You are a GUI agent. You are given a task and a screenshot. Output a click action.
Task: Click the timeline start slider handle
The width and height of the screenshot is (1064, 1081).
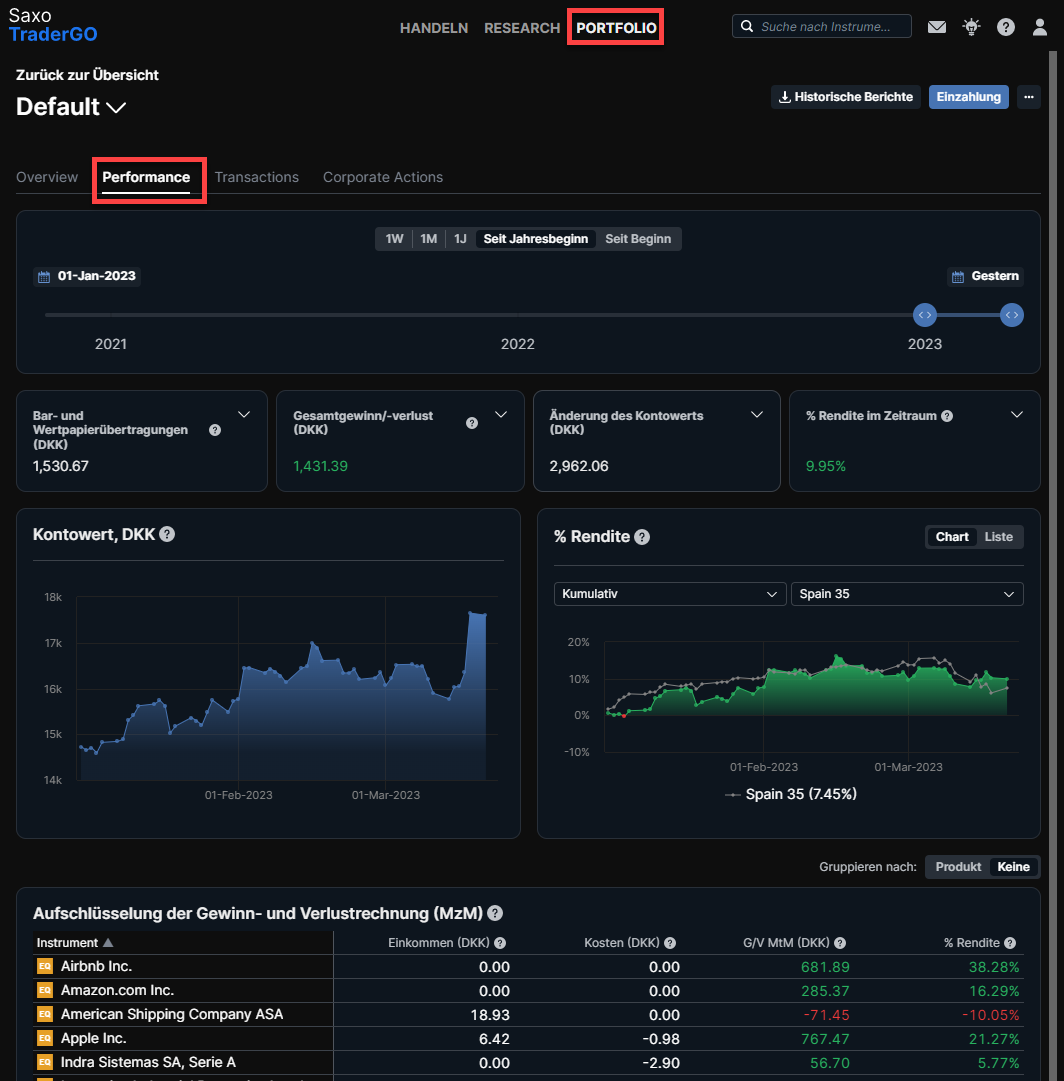click(x=925, y=315)
